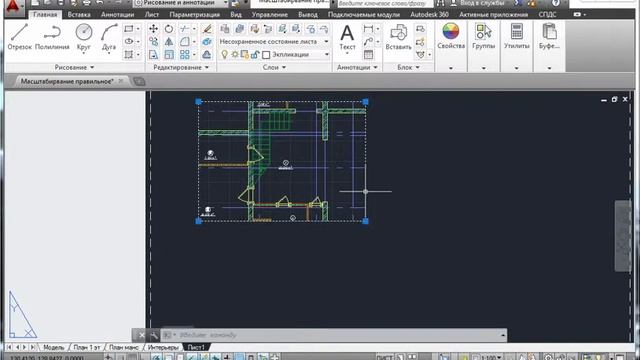Select the Дуга (Arc) tool
640x360 pixels.
(x=109, y=37)
